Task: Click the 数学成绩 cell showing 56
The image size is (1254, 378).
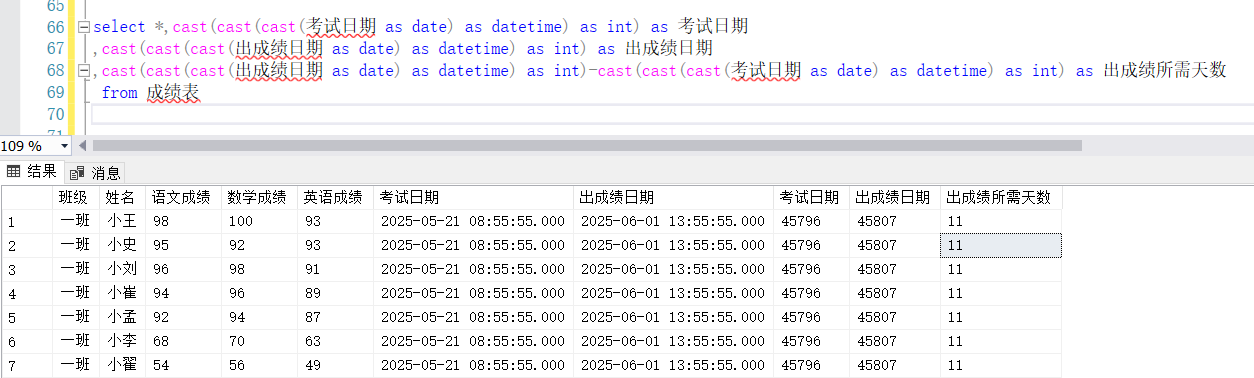Action: [259, 365]
